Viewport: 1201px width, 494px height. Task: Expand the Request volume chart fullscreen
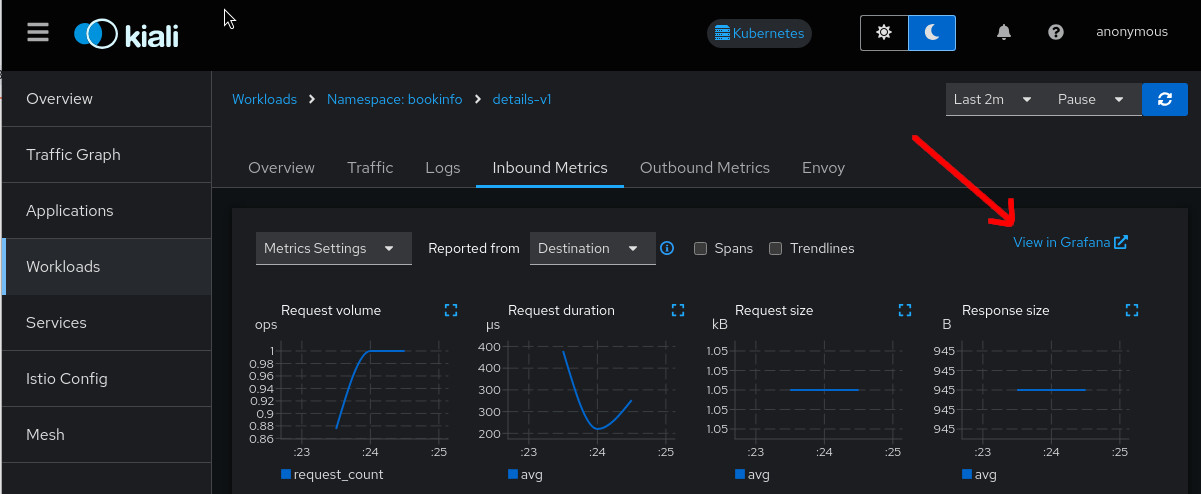click(451, 310)
